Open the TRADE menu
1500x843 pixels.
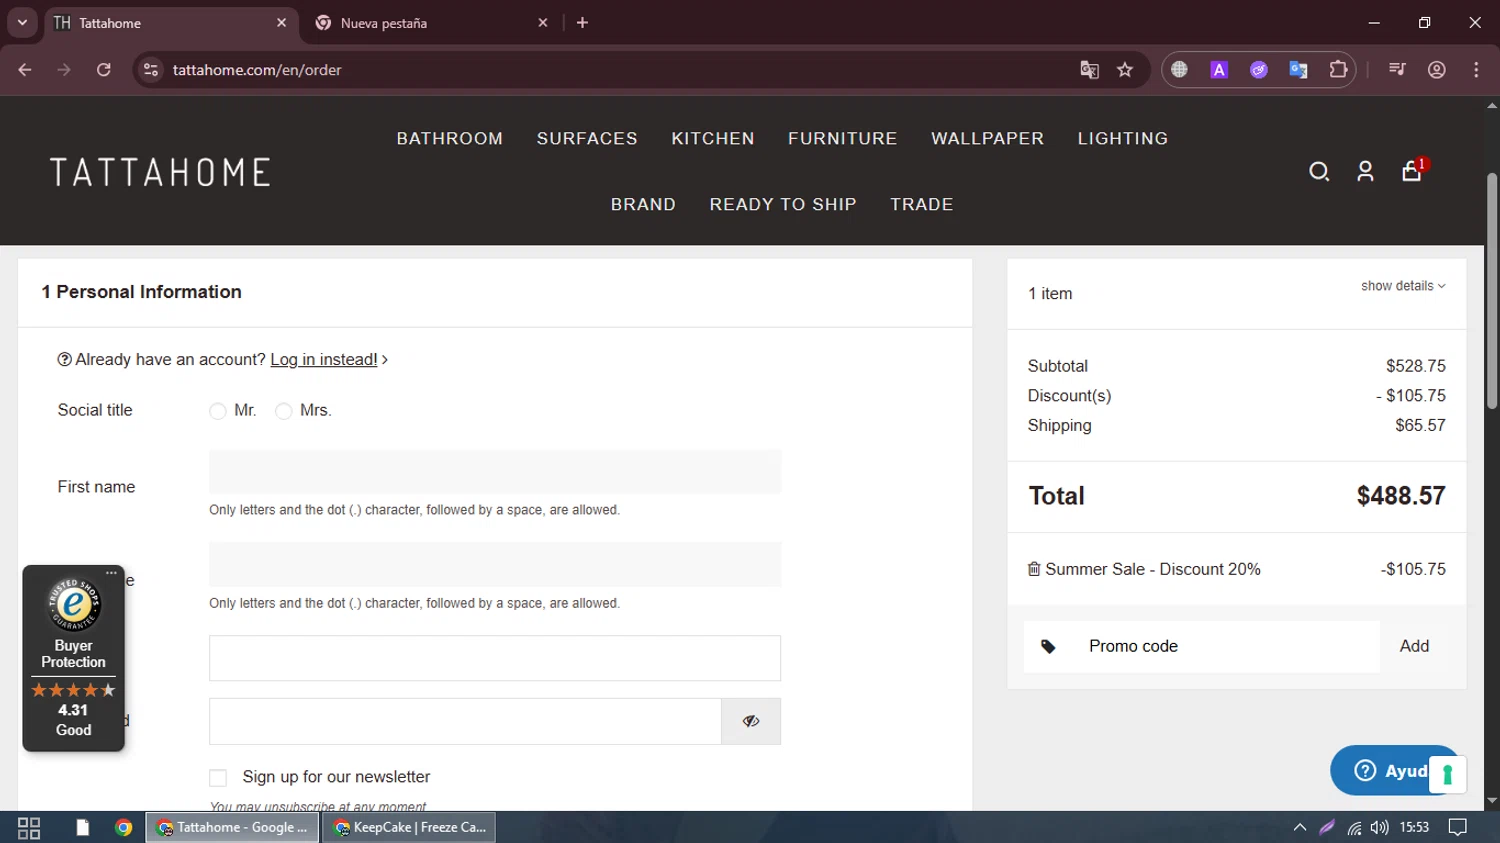(x=921, y=205)
